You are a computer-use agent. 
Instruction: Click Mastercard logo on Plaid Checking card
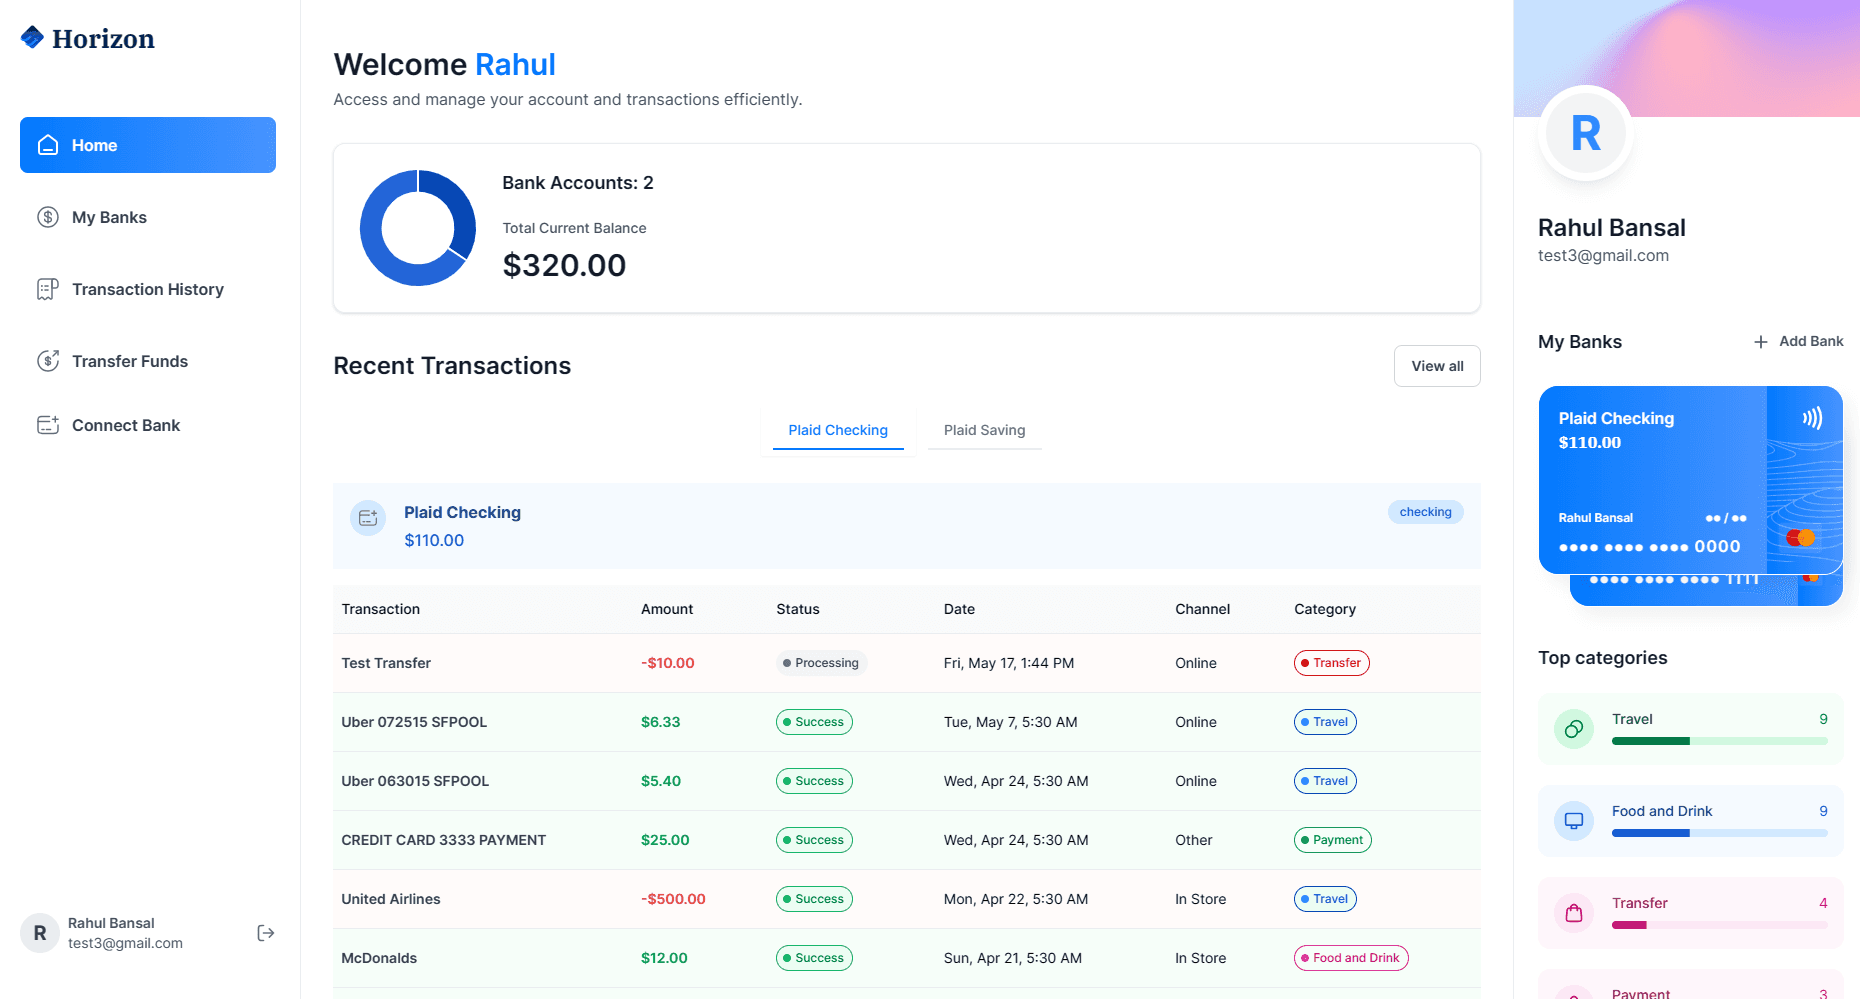(x=1801, y=538)
